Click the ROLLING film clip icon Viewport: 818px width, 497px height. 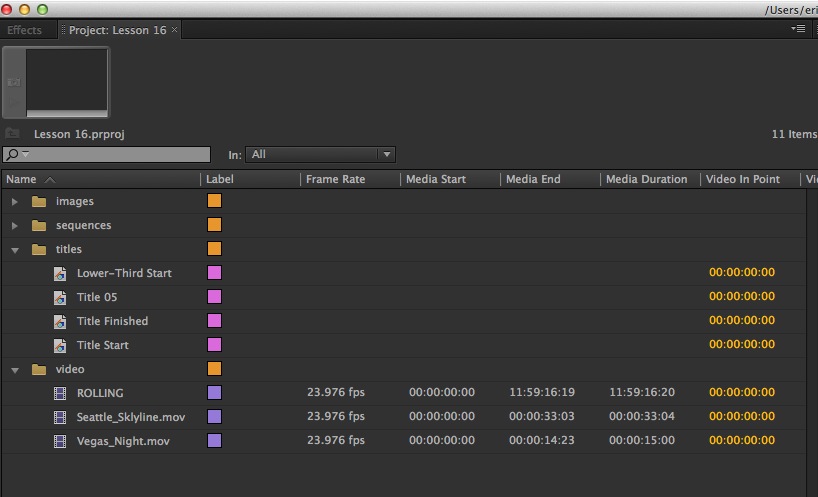click(60, 393)
